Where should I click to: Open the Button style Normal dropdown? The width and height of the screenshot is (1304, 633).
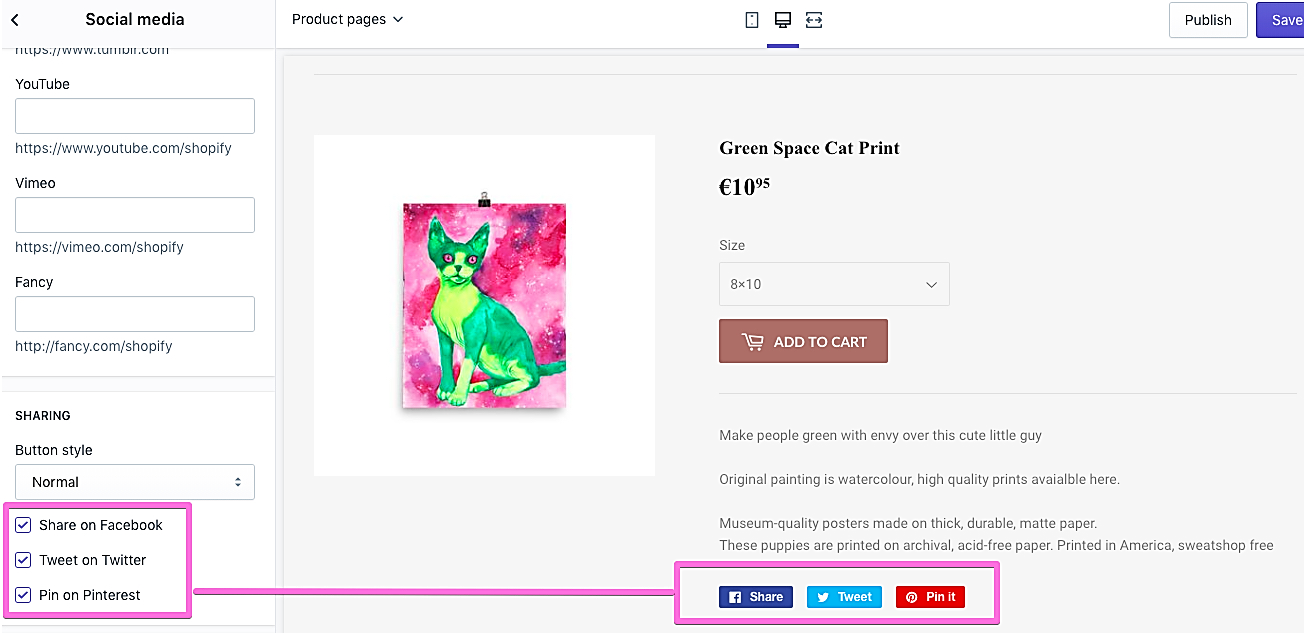pyautogui.click(x=135, y=482)
